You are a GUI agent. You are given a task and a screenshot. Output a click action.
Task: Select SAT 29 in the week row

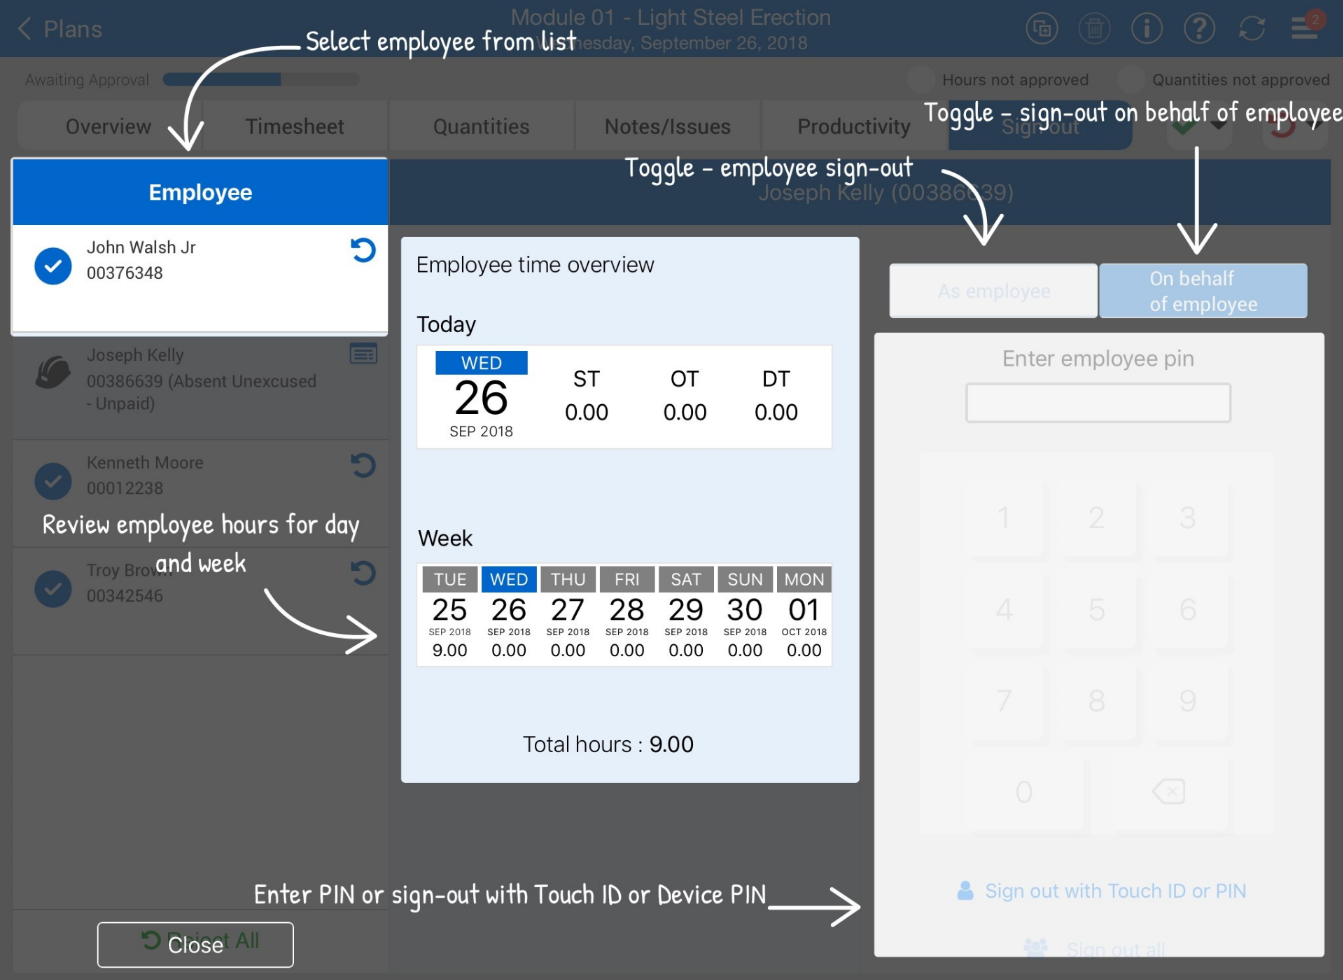pyautogui.click(x=686, y=614)
